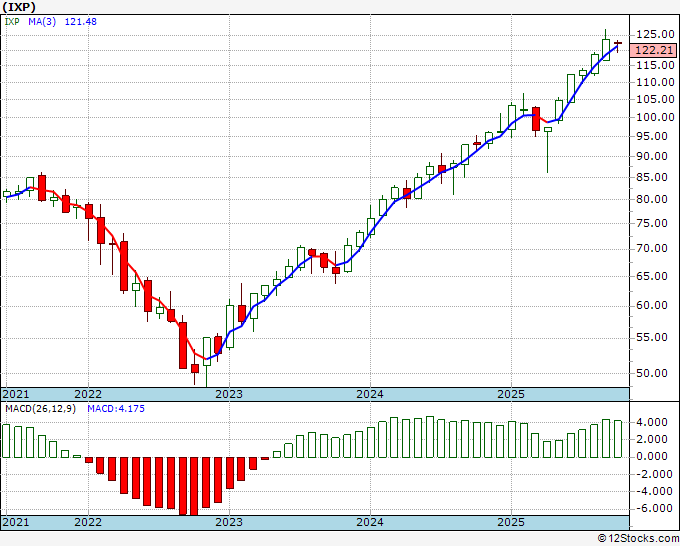Select the MA(3) indicator label
This screenshot has width=680, height=546.
[x=42, y=22]
